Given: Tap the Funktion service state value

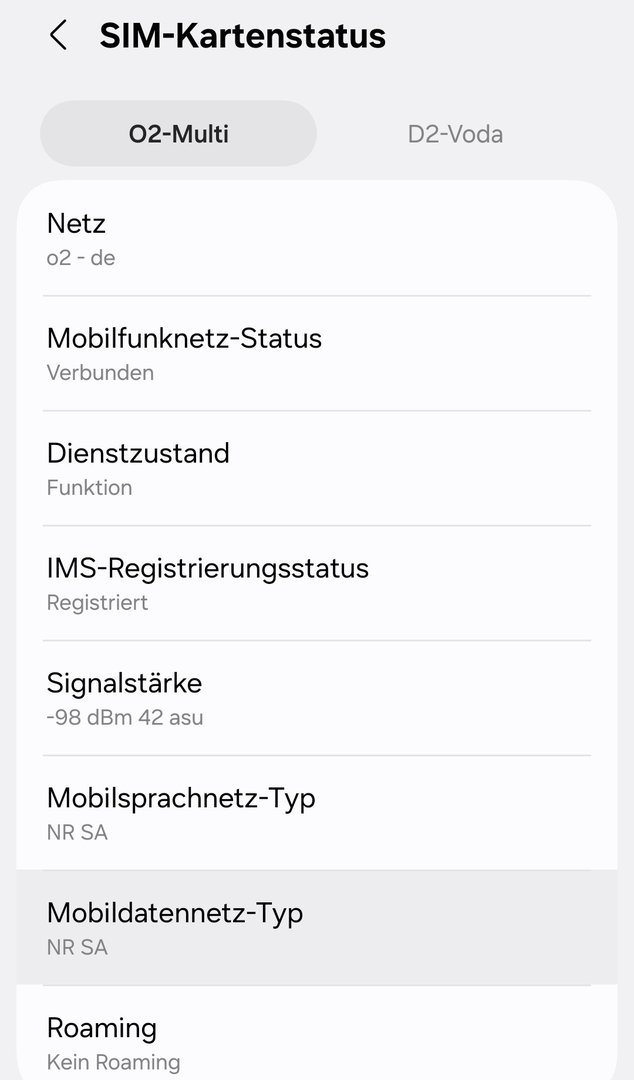Looking at the screenshot, I should coord(89,488).
